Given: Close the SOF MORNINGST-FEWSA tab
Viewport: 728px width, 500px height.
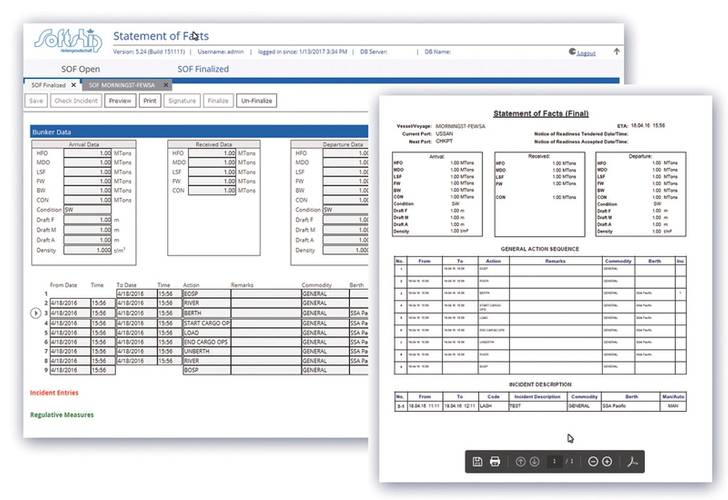Looking at the screenshot, I should (x=166, y=86).
